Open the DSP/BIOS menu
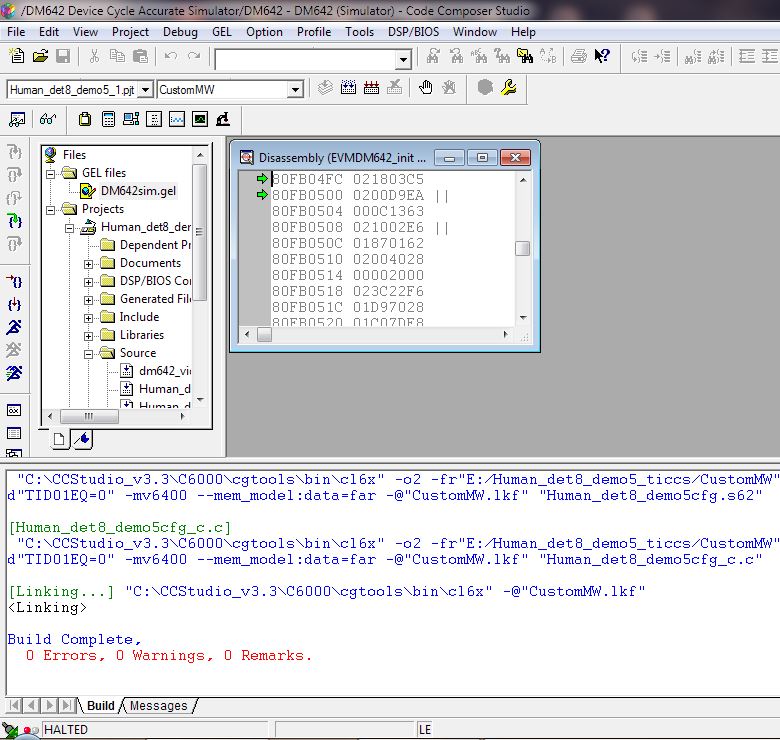Viewport: 780px width, 740px height. pos(413,32)
